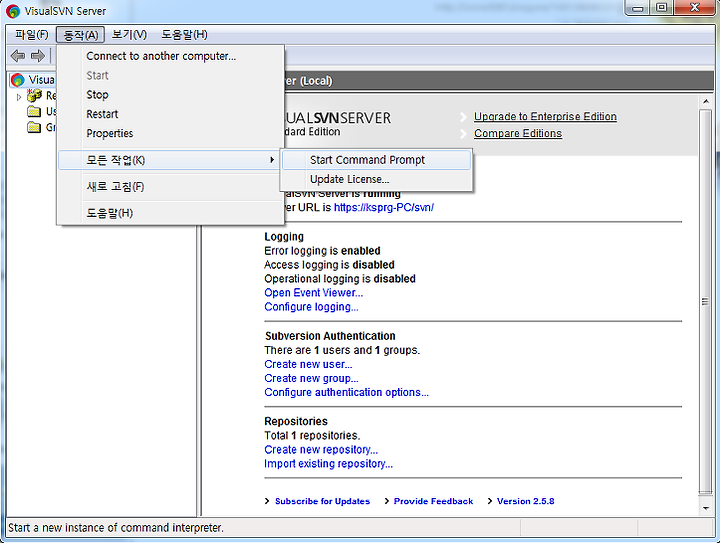Image resolution: width=720 pixels, height=543 pixels.
Task: Open Upgrade to Enterprise Edition link
Action: click(x=546, y=117)
